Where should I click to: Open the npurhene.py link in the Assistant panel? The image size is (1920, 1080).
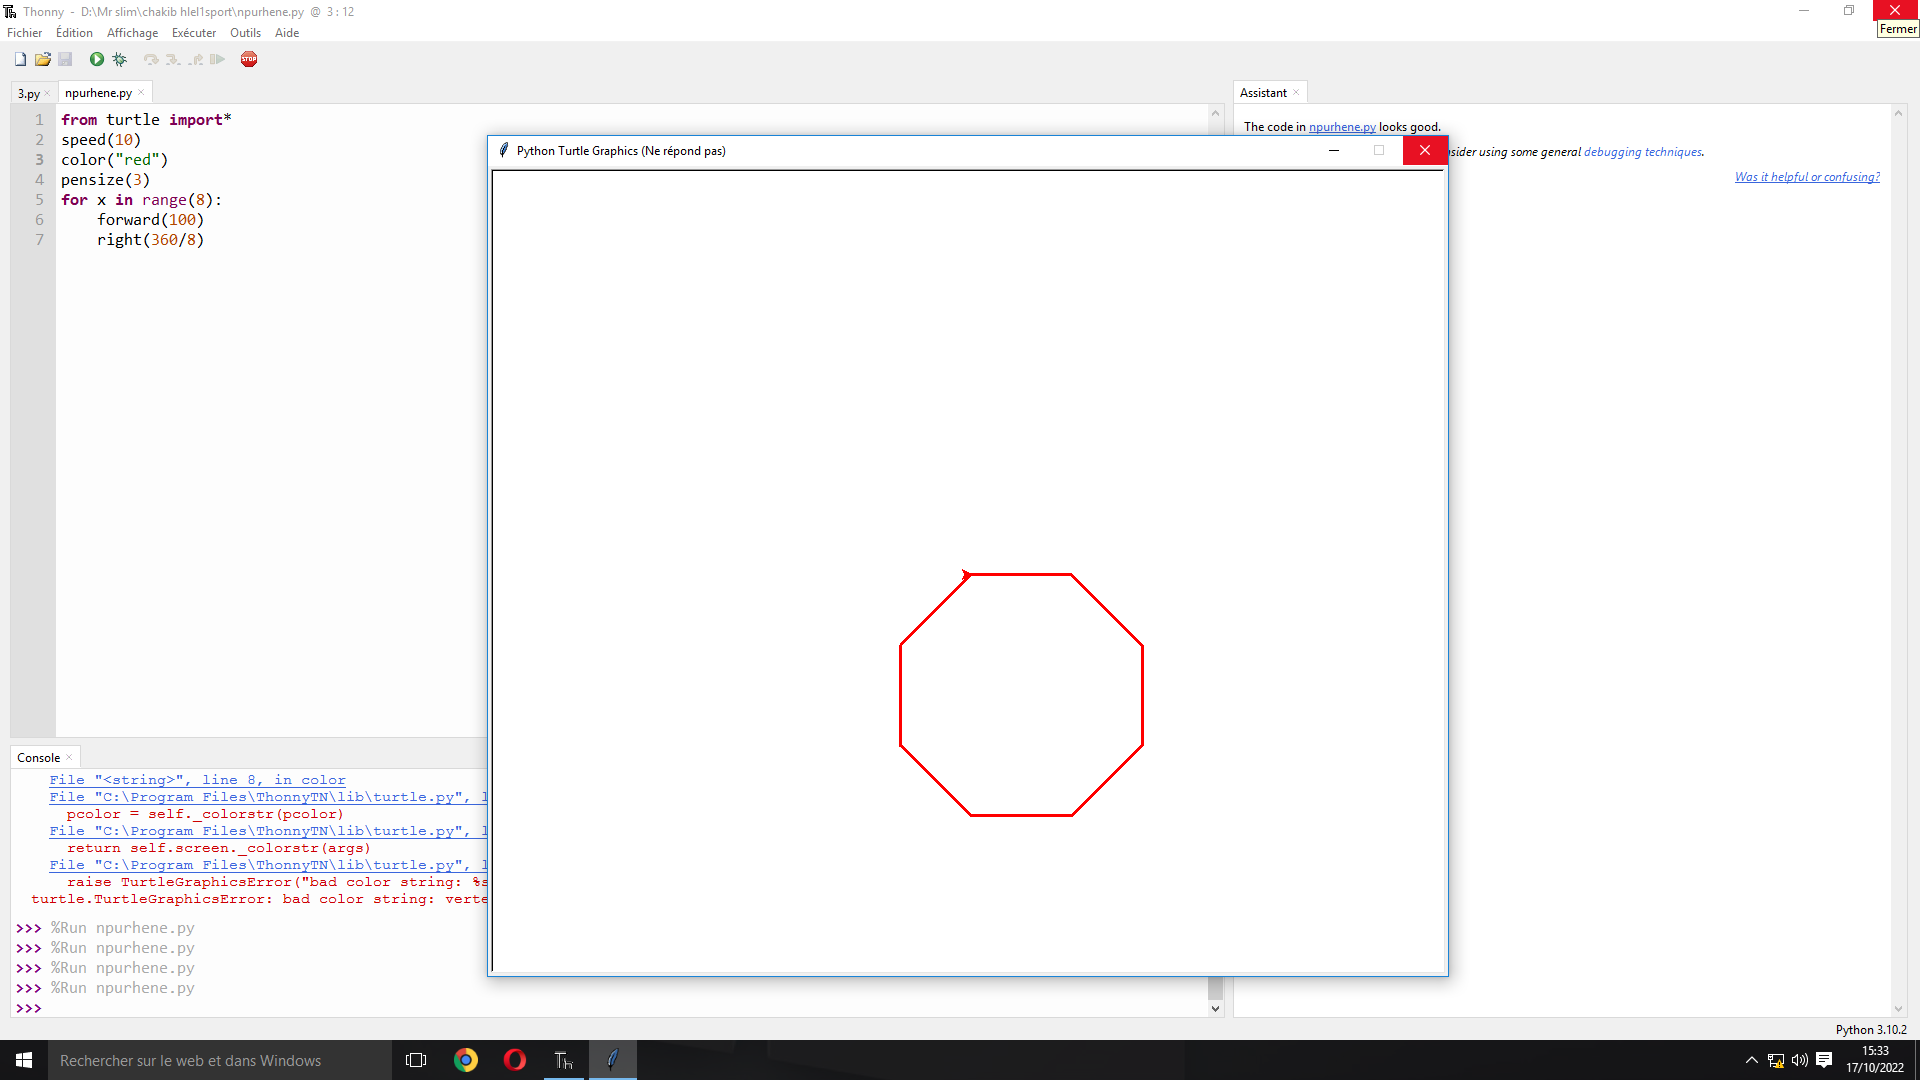click(1342, 127)
